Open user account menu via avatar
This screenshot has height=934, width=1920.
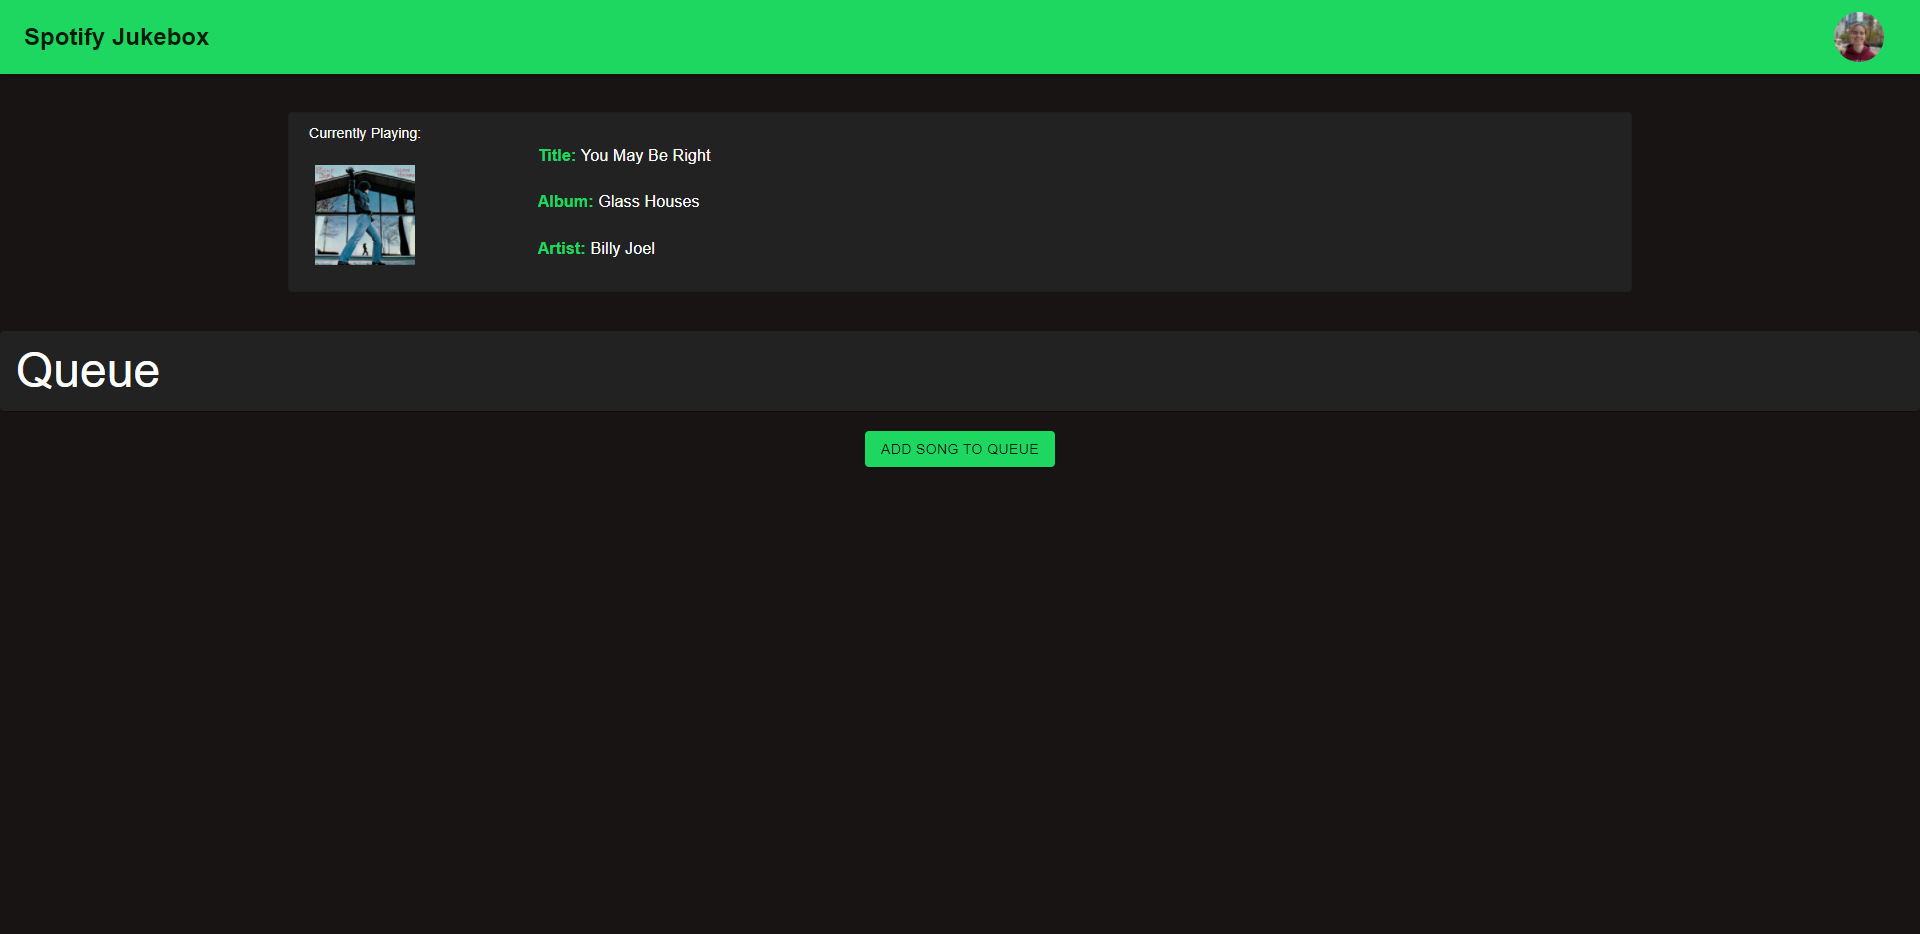(x=1858, y=37)
